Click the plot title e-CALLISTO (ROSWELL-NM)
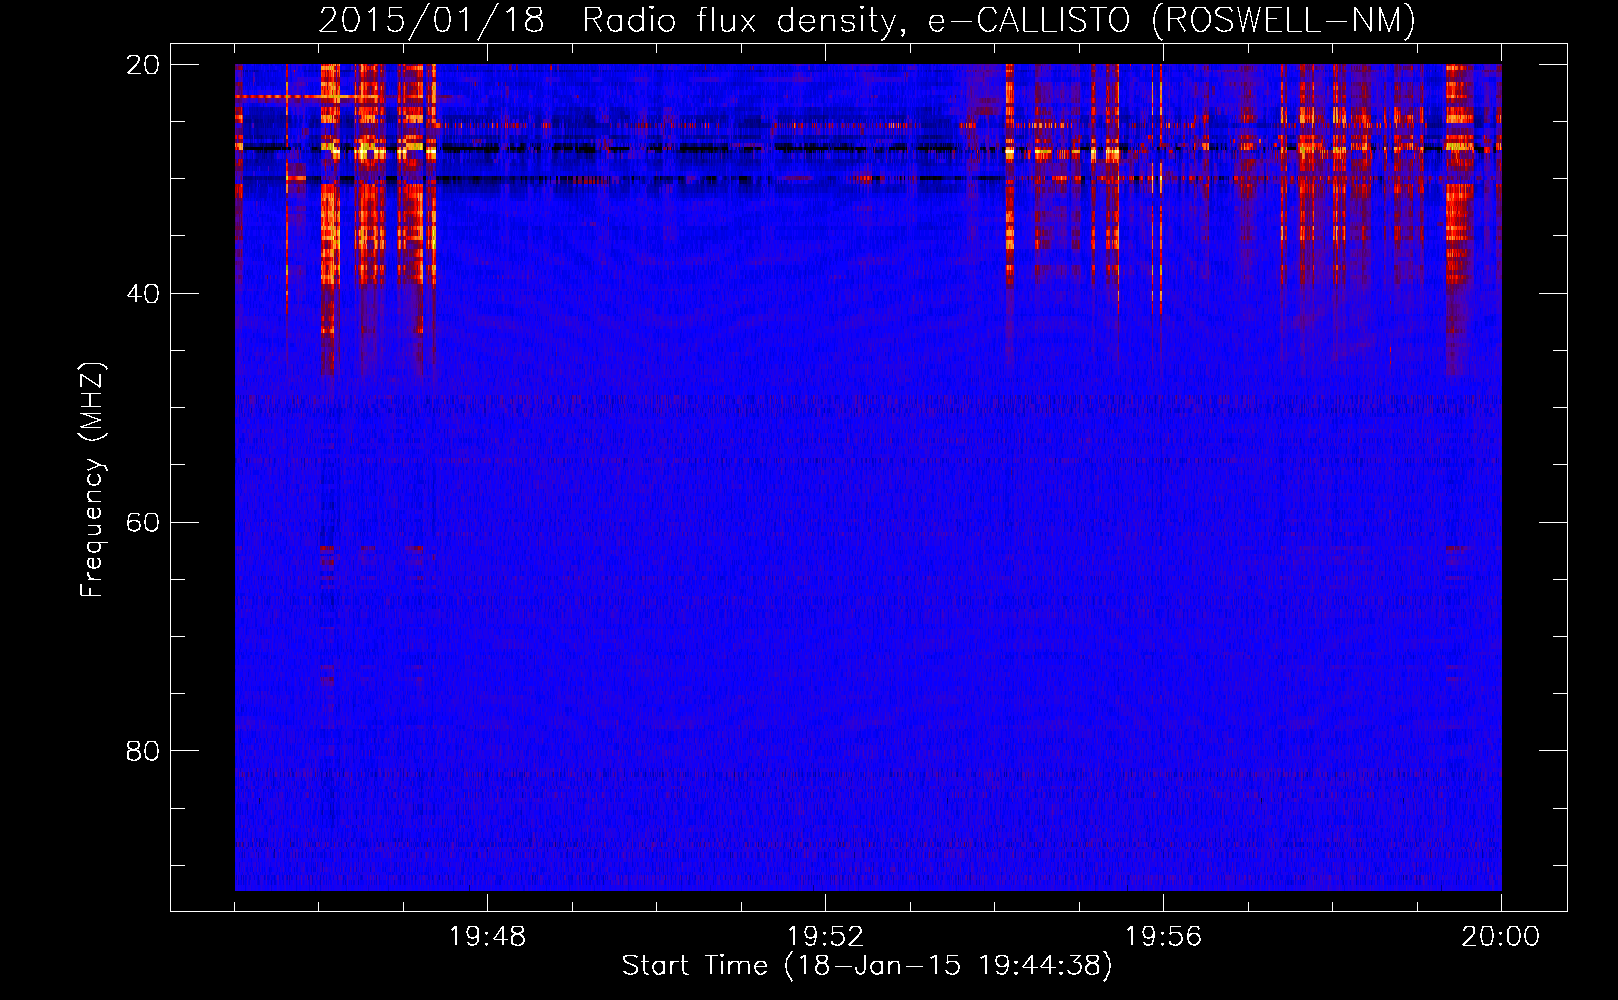Viewport: 1618px width, 1000px height. pyautogui.click(x=1172, y=20)
